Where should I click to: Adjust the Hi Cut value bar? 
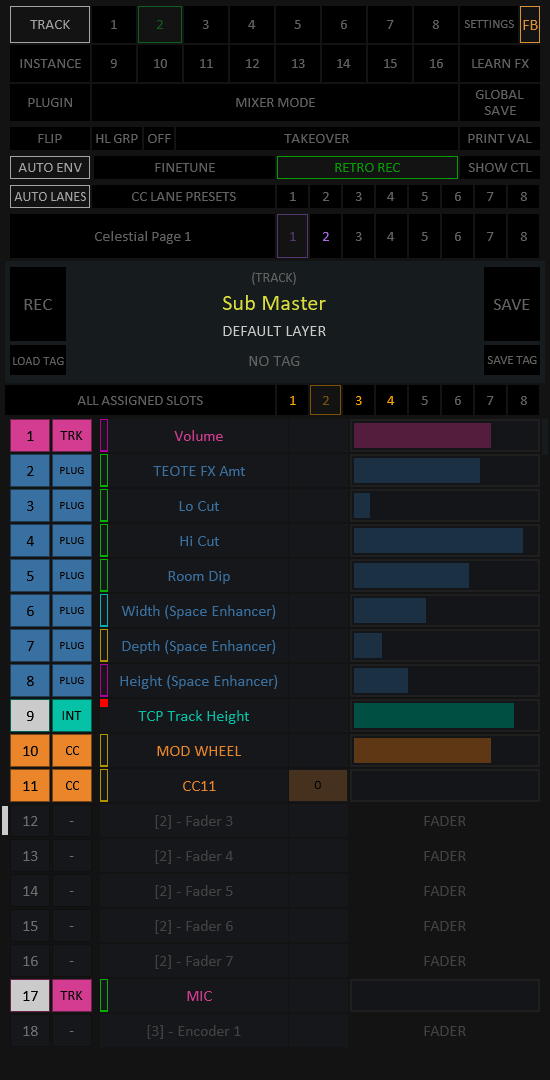click(445, 541)
